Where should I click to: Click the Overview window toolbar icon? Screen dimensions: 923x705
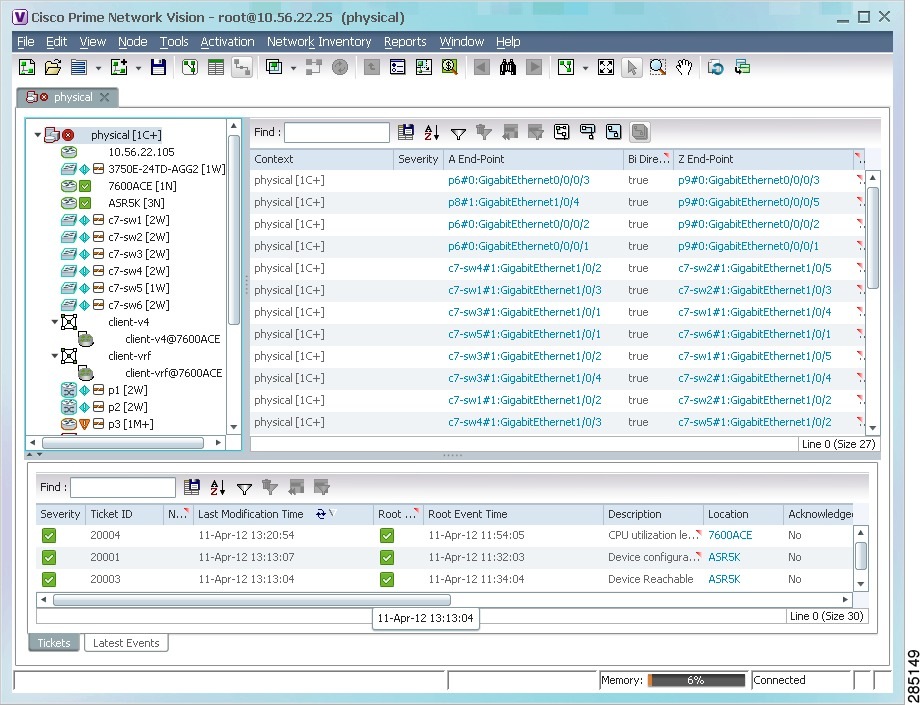(x=424, y=67)
